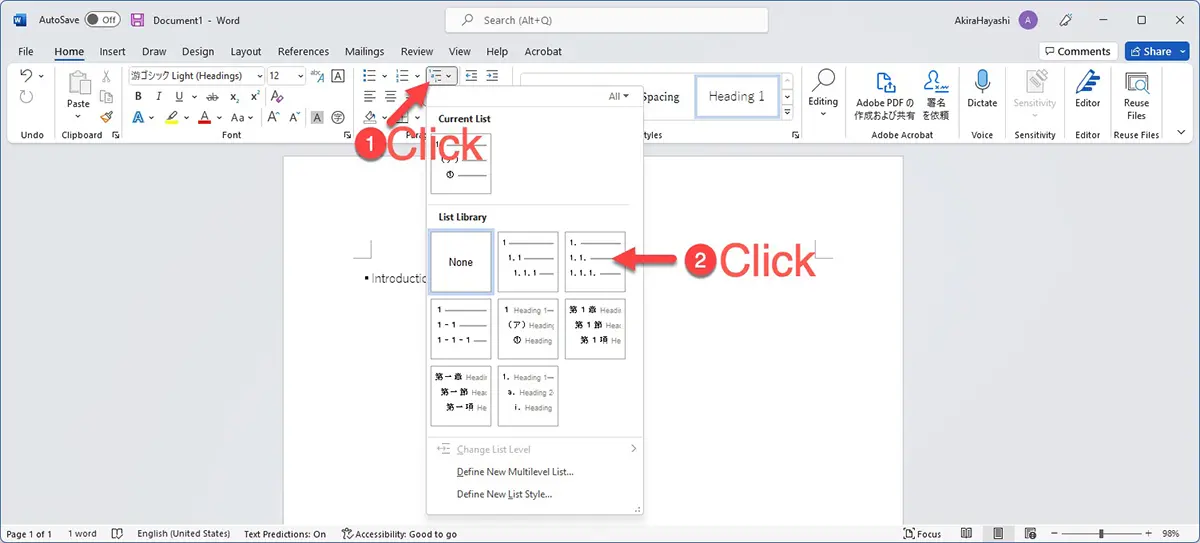Click the Multilevel List button
This screenshot has width=1200, height=543.
pos(441,76)
